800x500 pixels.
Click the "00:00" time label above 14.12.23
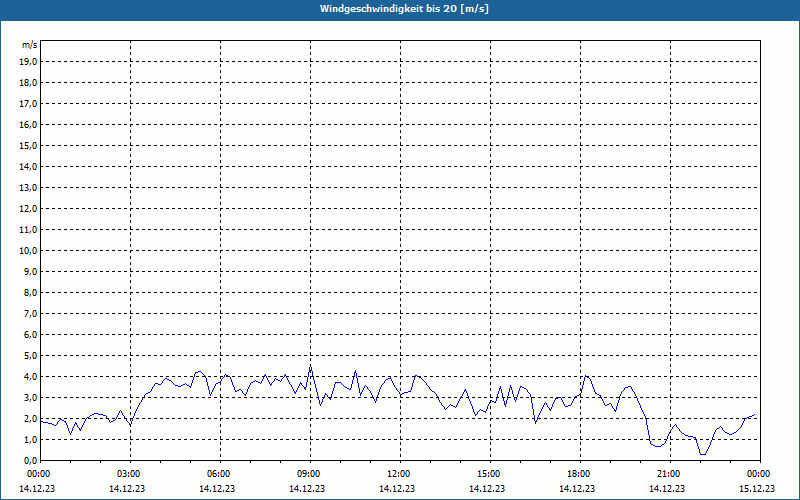pos(38,474)
